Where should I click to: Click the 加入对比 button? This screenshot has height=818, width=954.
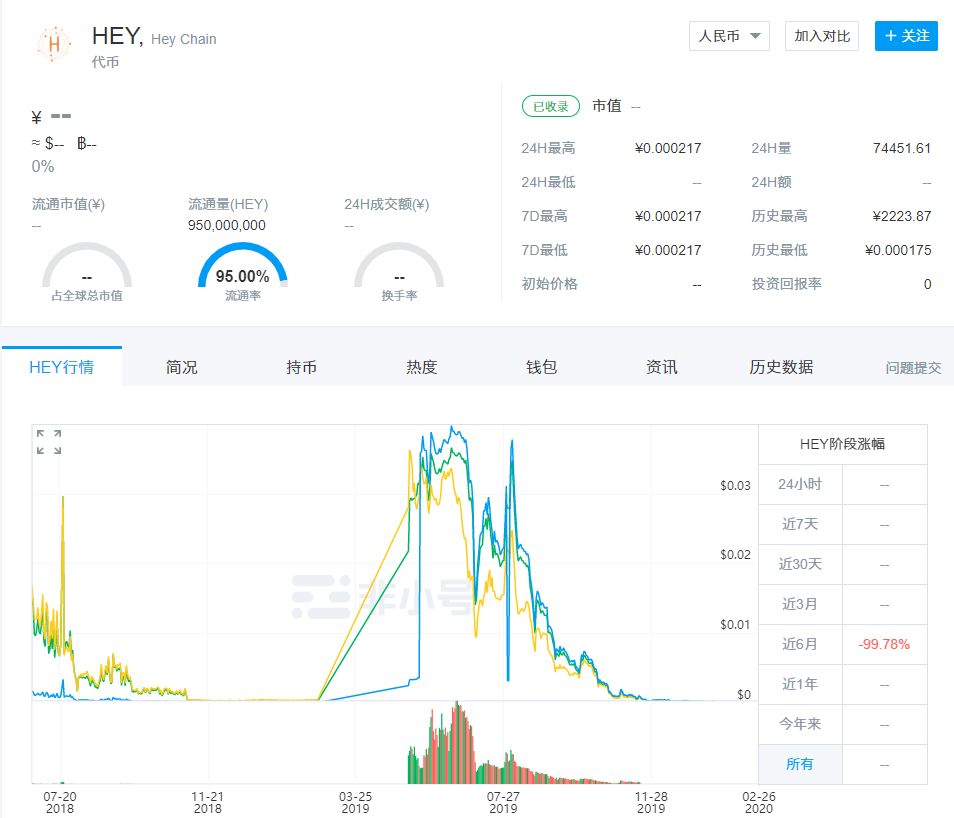(x=821, y=36)
